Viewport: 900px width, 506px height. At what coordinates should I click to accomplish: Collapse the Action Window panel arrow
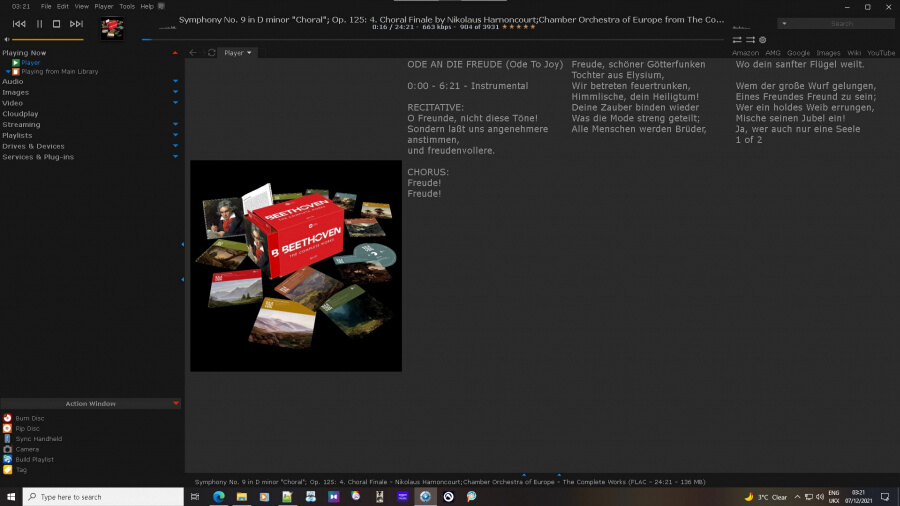pos(176,403)
